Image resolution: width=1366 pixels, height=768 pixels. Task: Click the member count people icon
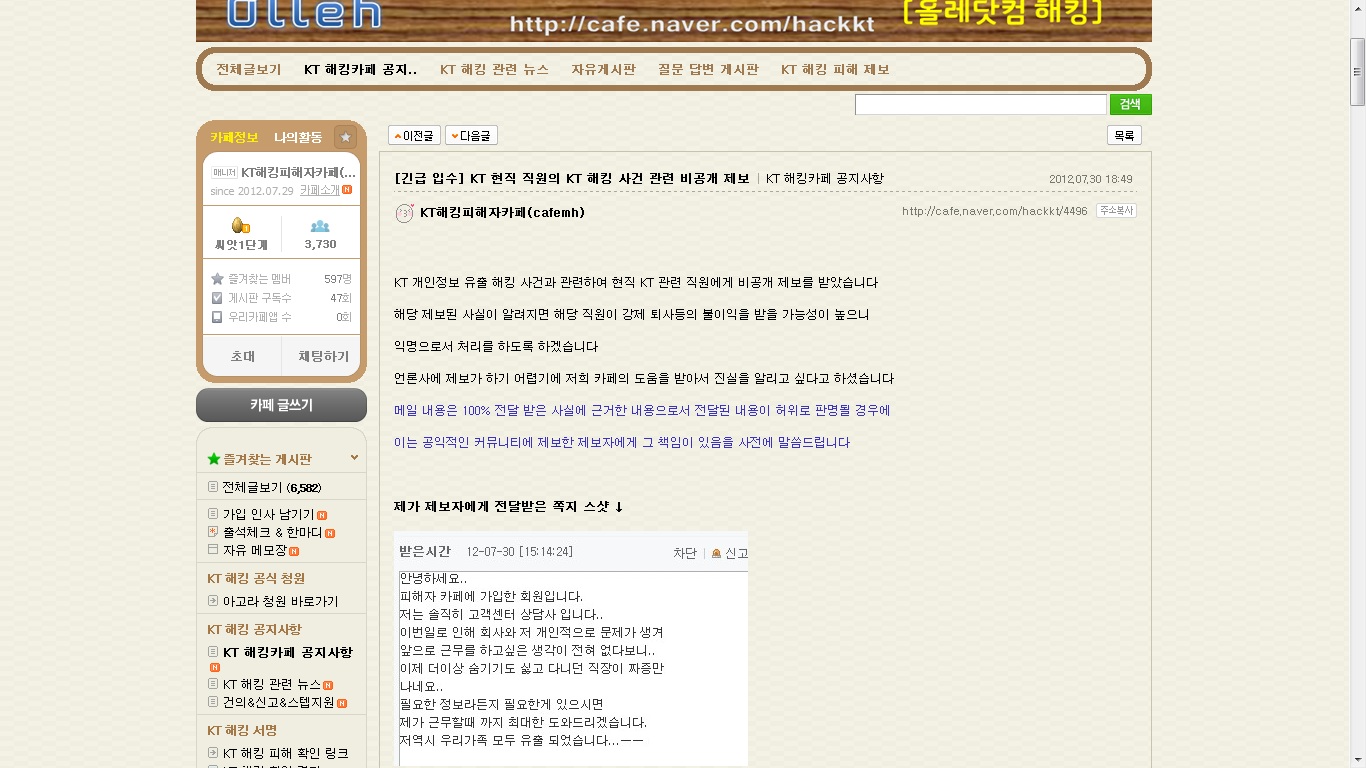point(320,226)
